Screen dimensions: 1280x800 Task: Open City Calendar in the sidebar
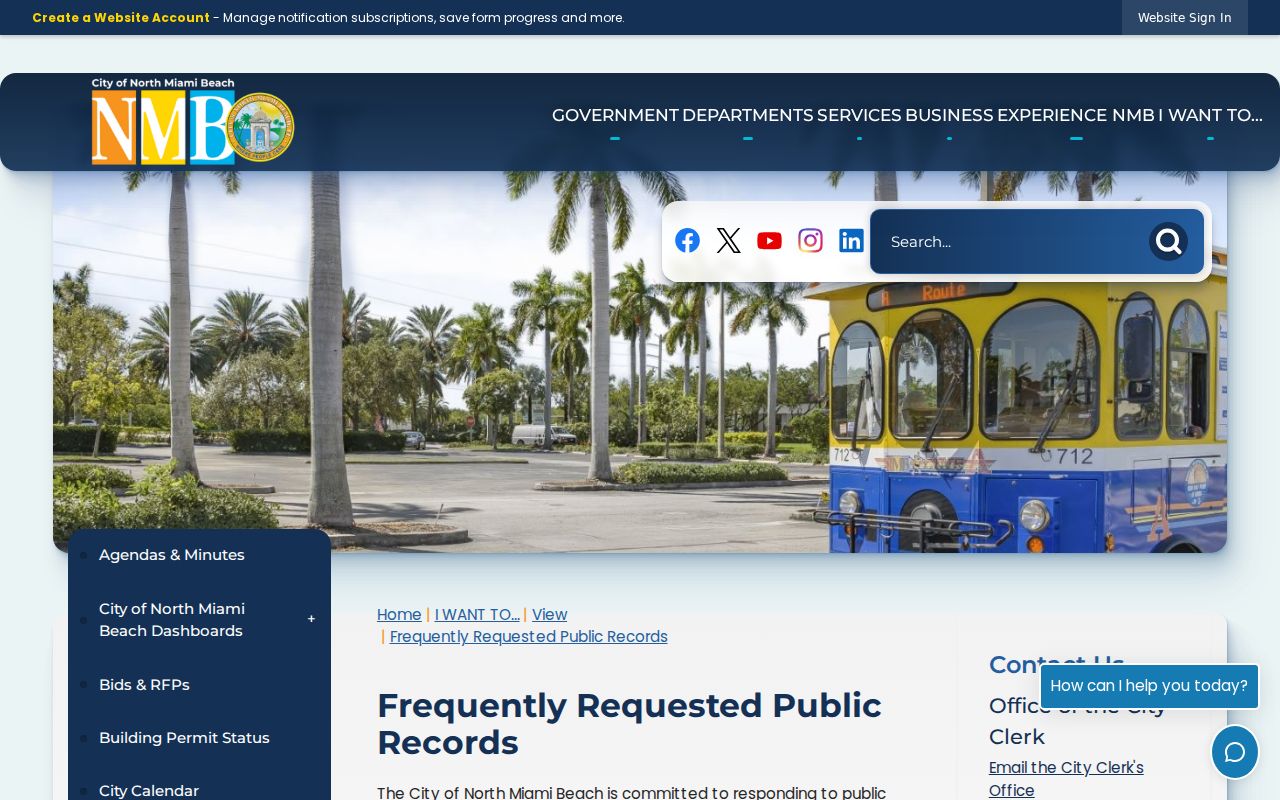tap(149, 791)
